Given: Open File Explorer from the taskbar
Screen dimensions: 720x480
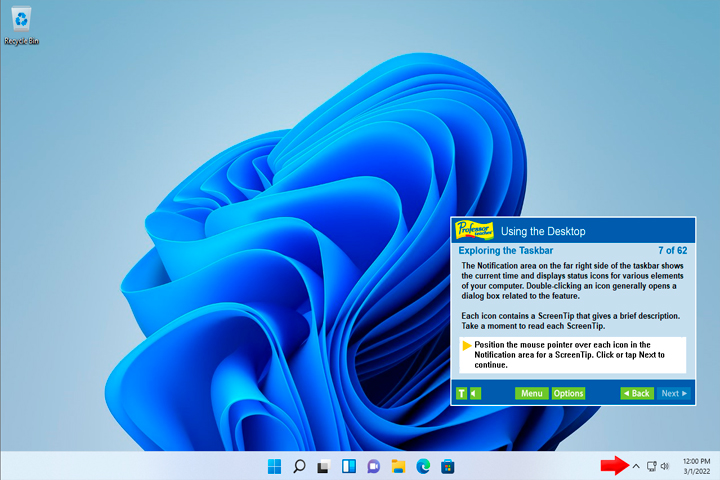Looking at the screenshot, I should (398, 466).
